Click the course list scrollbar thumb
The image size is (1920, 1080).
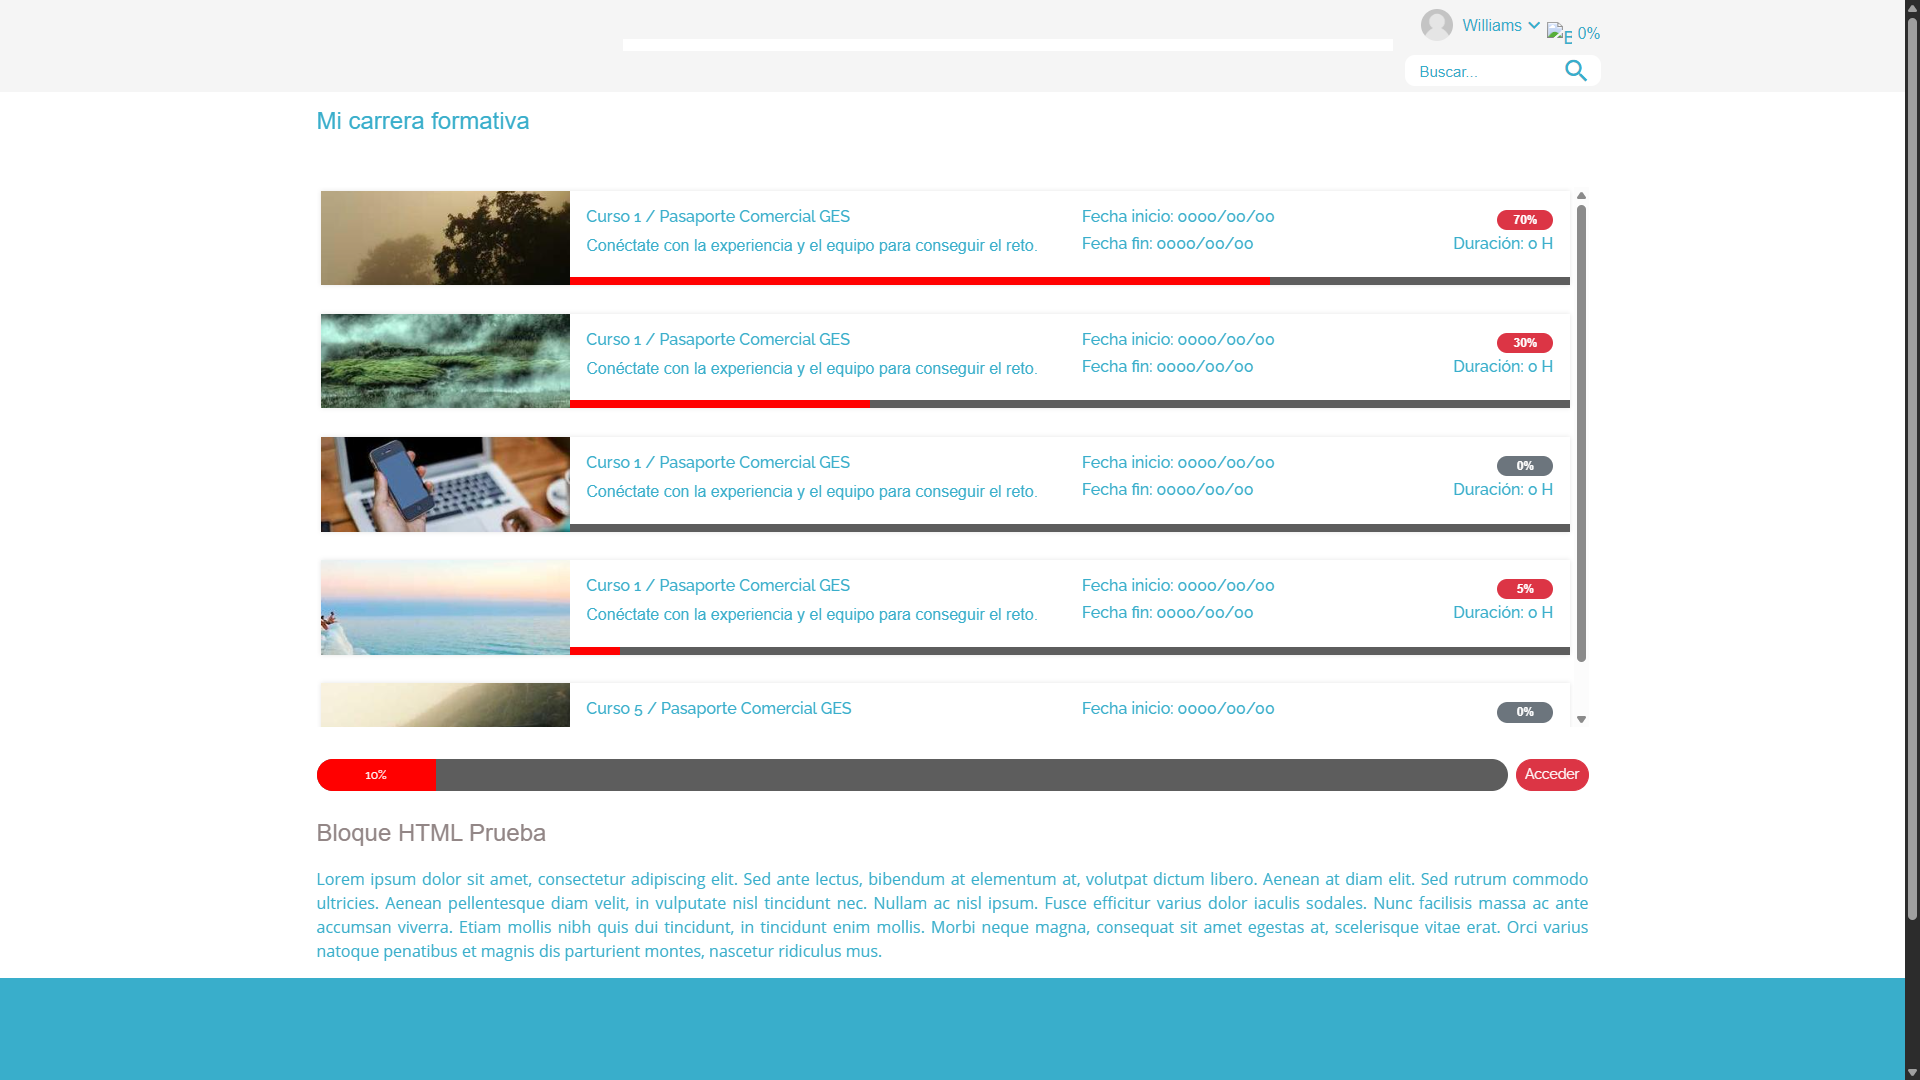[x=1581, y=433]
